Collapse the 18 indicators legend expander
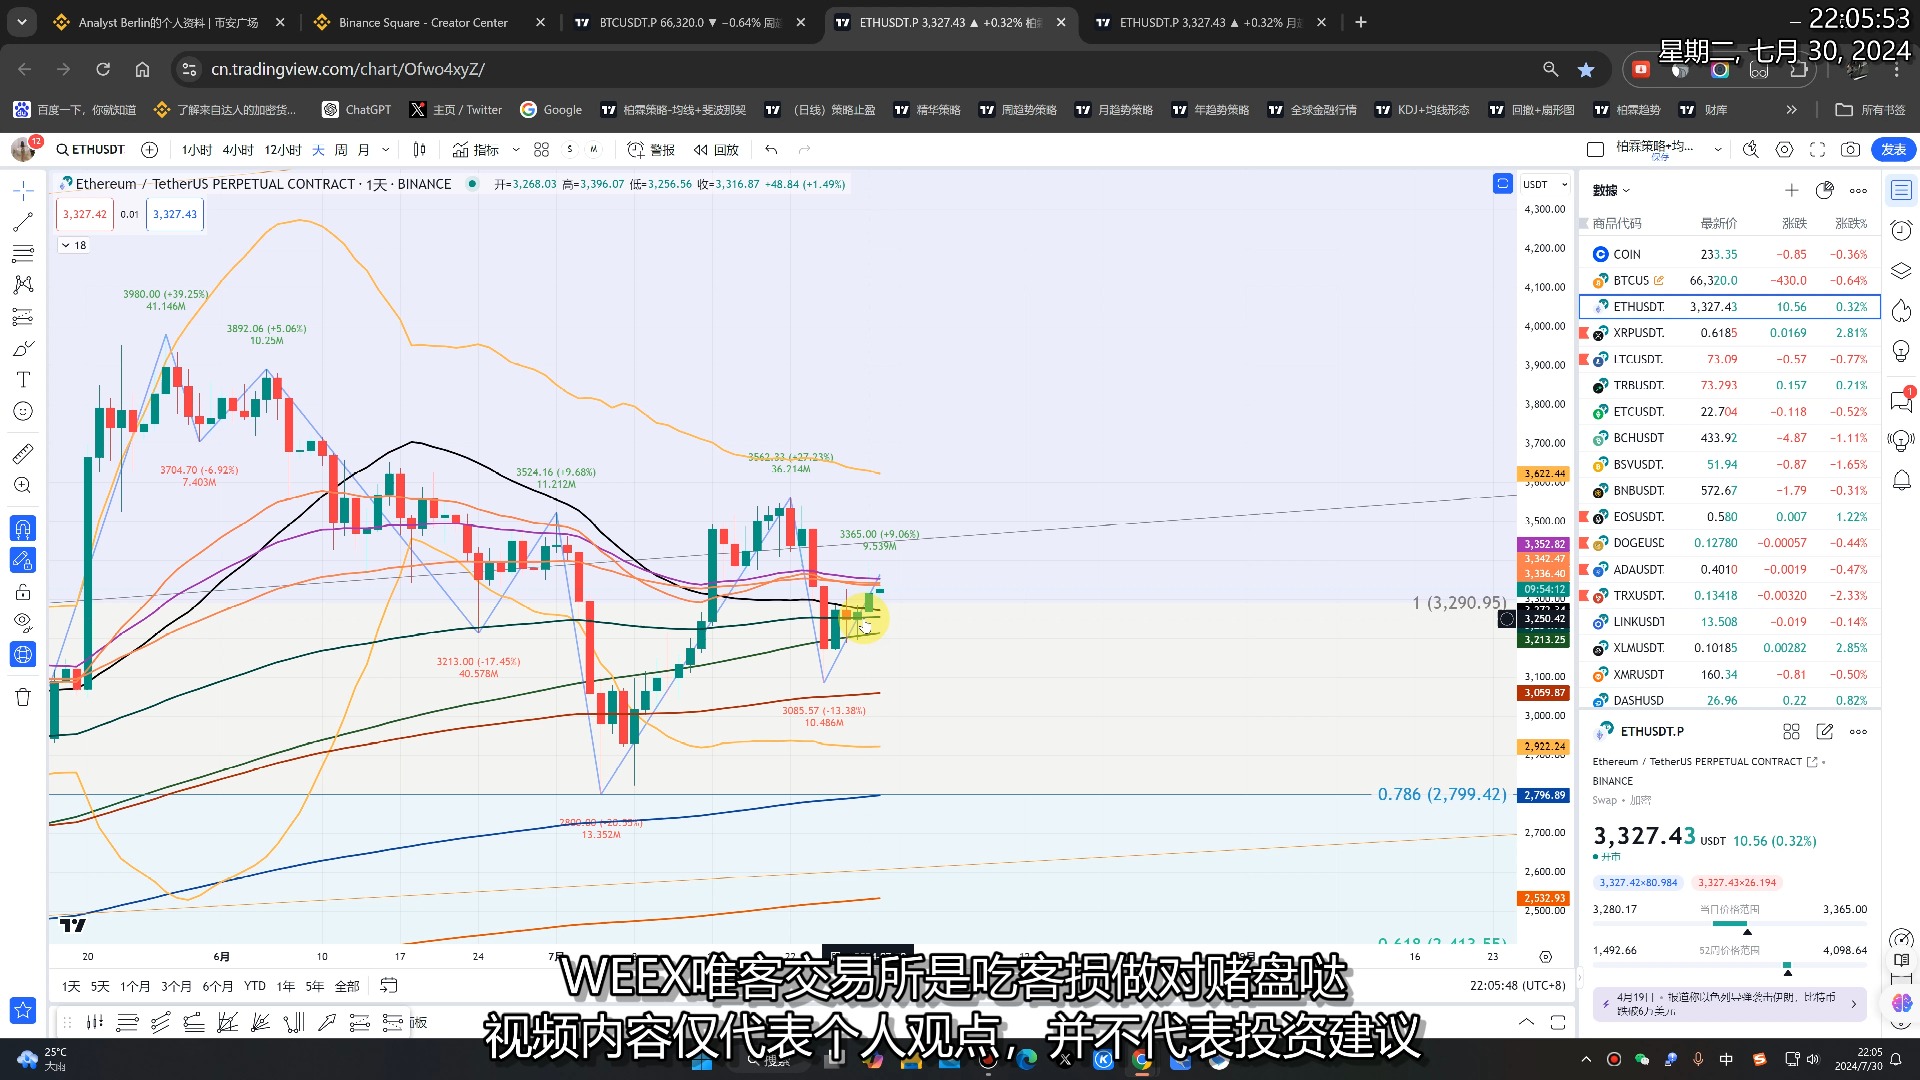1920x1080 pixels. [74, 245]
